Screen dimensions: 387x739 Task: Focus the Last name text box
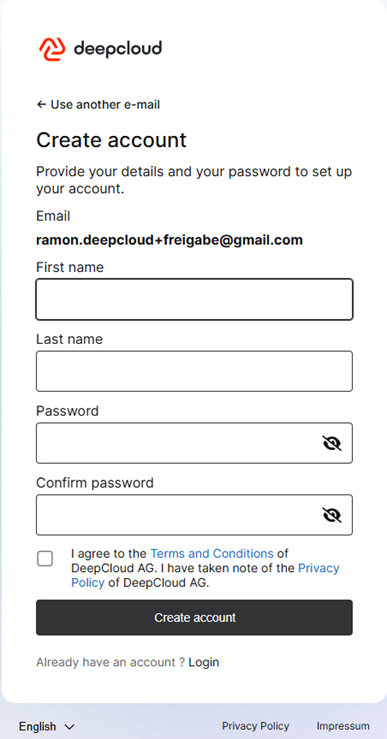[x=194, y=371]
